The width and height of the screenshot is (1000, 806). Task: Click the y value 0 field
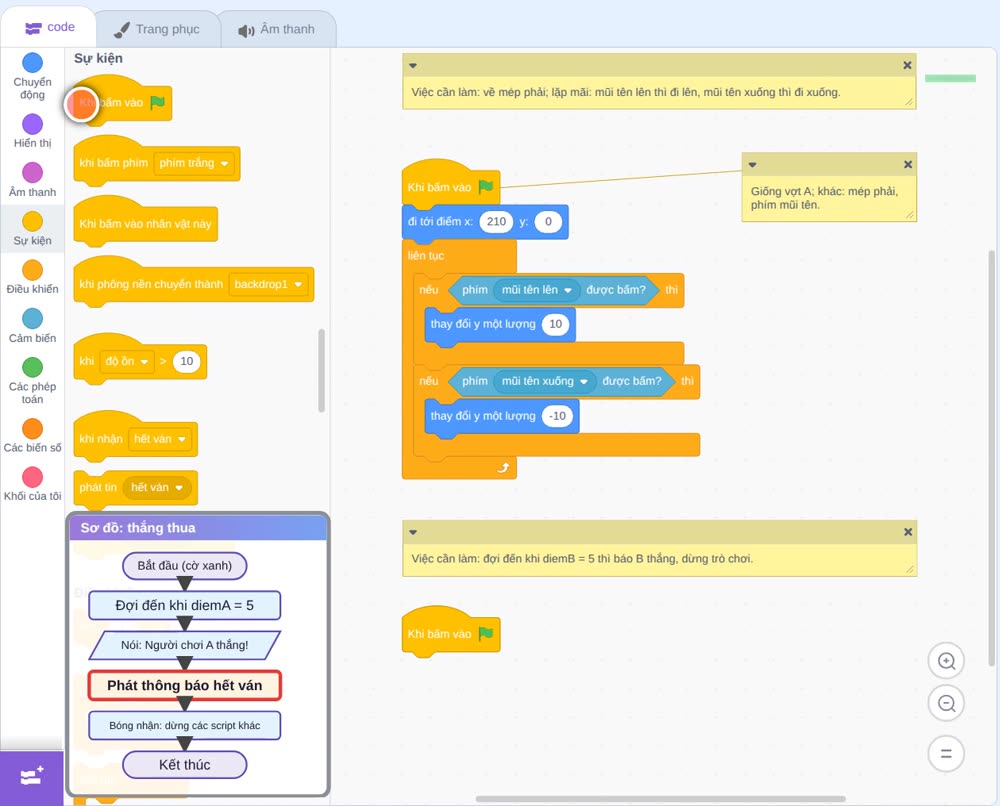548,221
